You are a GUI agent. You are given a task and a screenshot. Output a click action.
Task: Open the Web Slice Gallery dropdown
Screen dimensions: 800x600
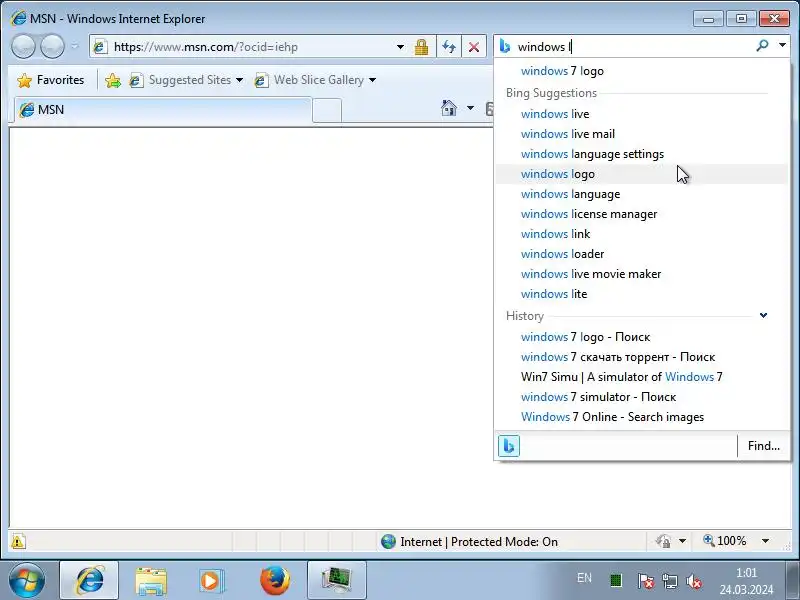[x=315, y=80]
